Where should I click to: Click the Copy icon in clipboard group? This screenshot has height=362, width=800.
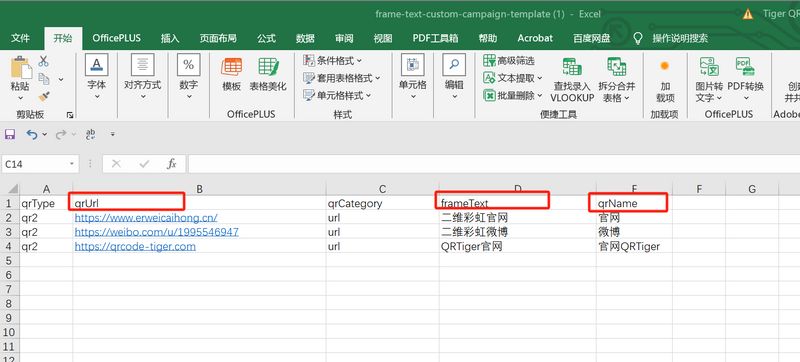coord(44,79)
